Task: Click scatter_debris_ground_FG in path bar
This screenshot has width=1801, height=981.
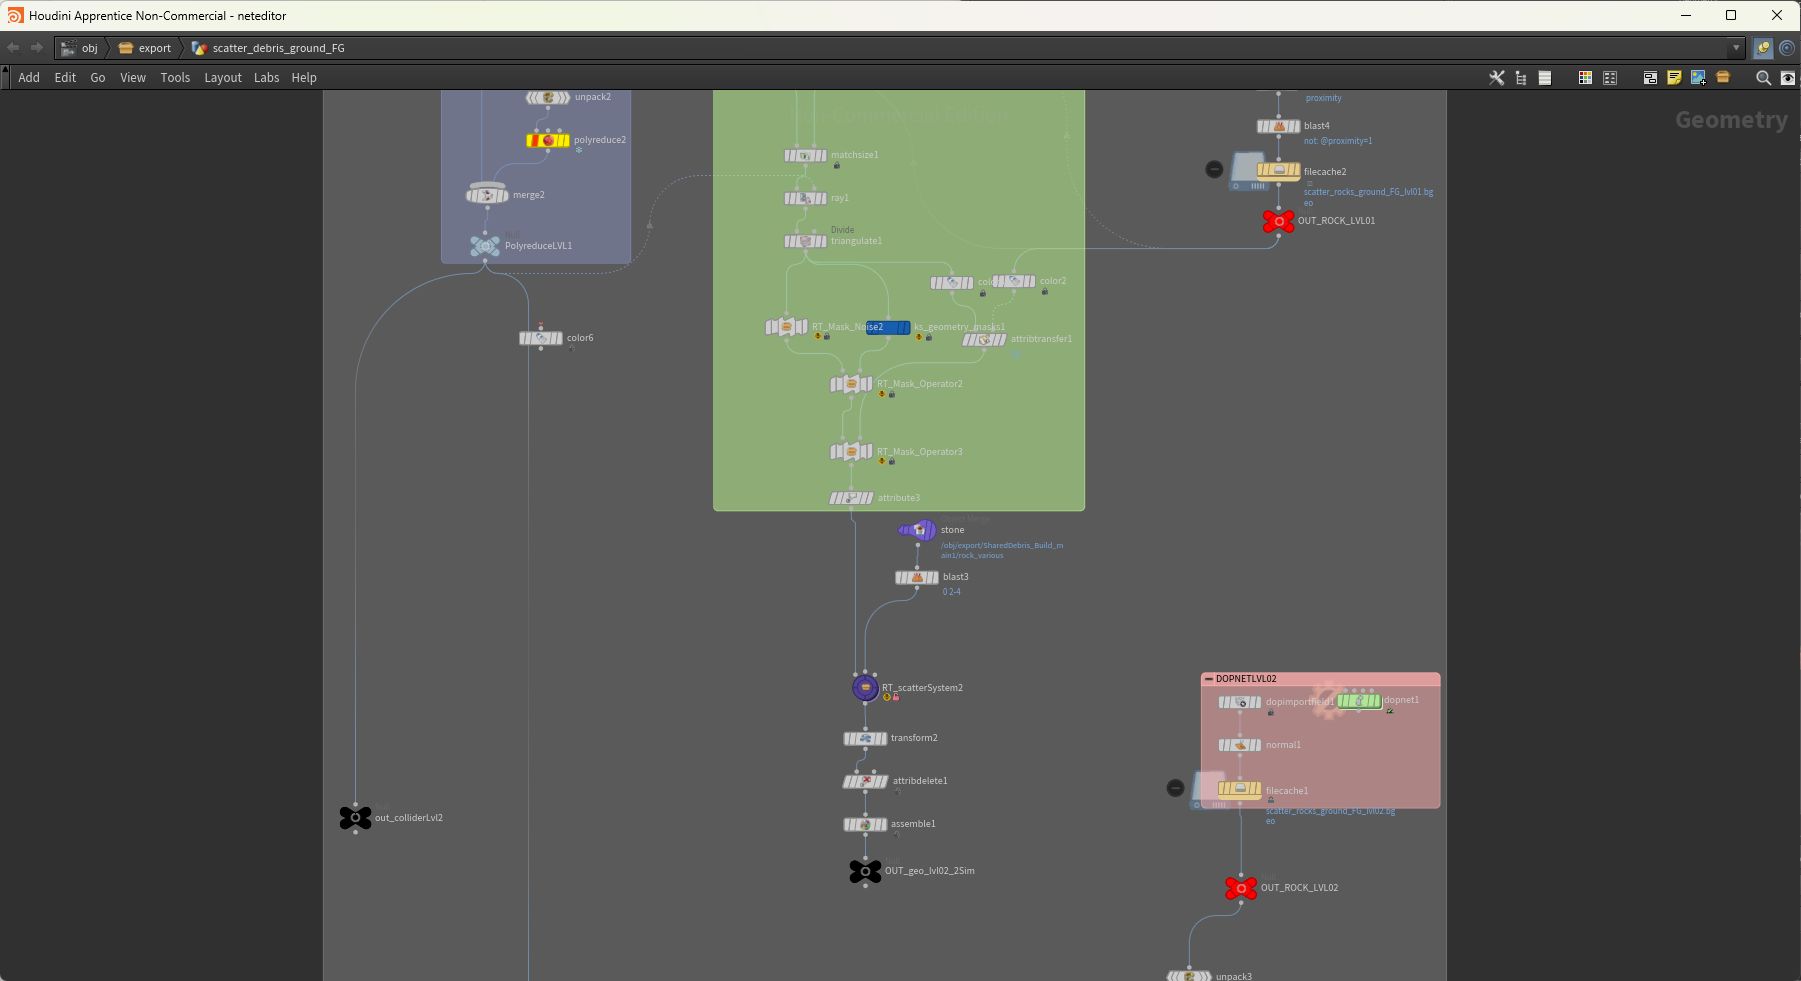Action: [x=268, y=48]
